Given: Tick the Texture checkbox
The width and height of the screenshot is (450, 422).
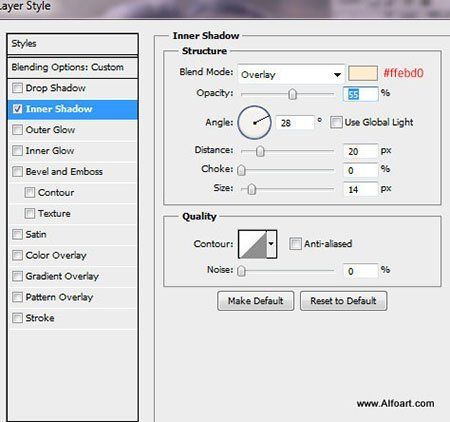Looking at the screenshot, I should coord(30,213).
